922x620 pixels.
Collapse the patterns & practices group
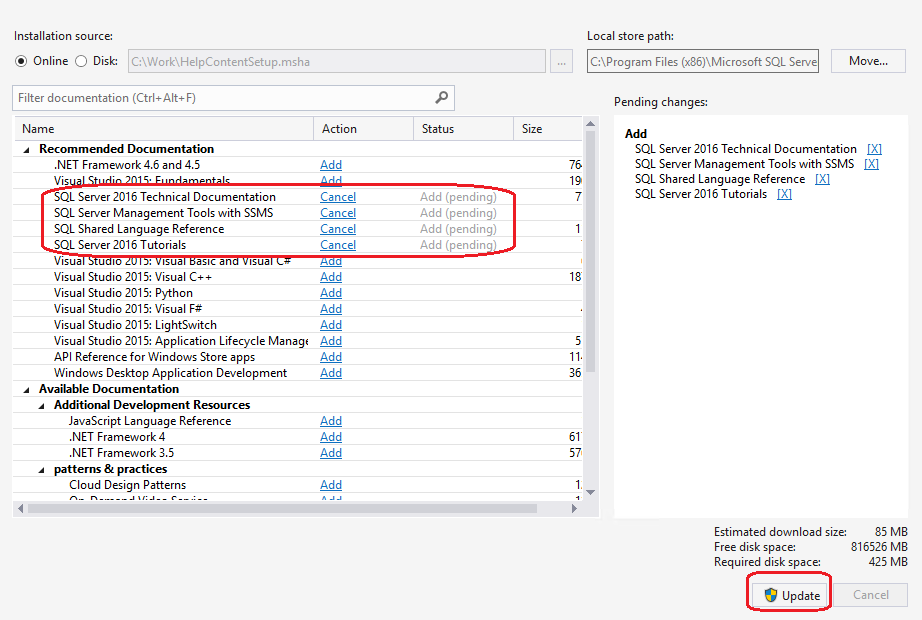pyautogui.click(x=40, y=468)
